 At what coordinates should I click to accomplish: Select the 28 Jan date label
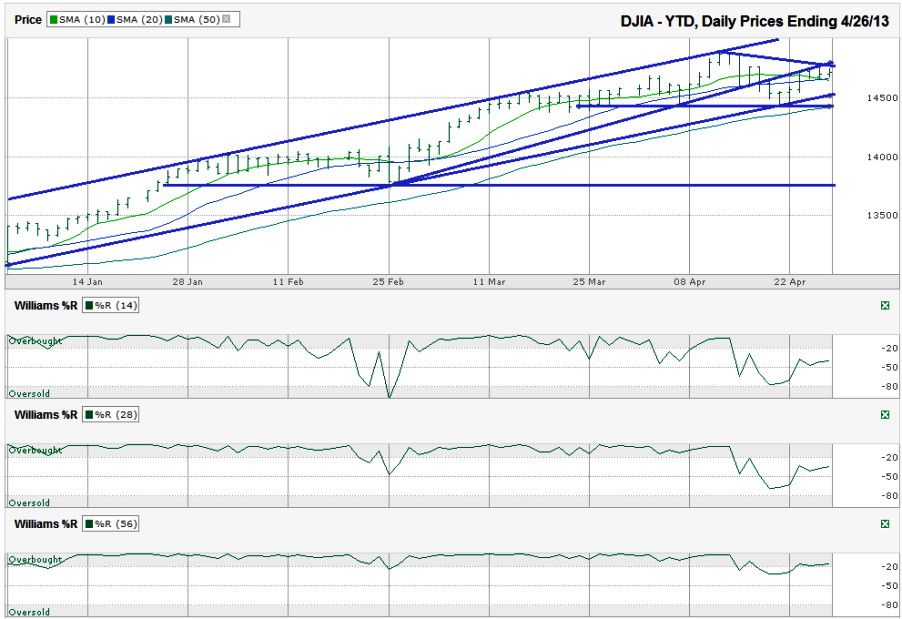pos(188,282)
